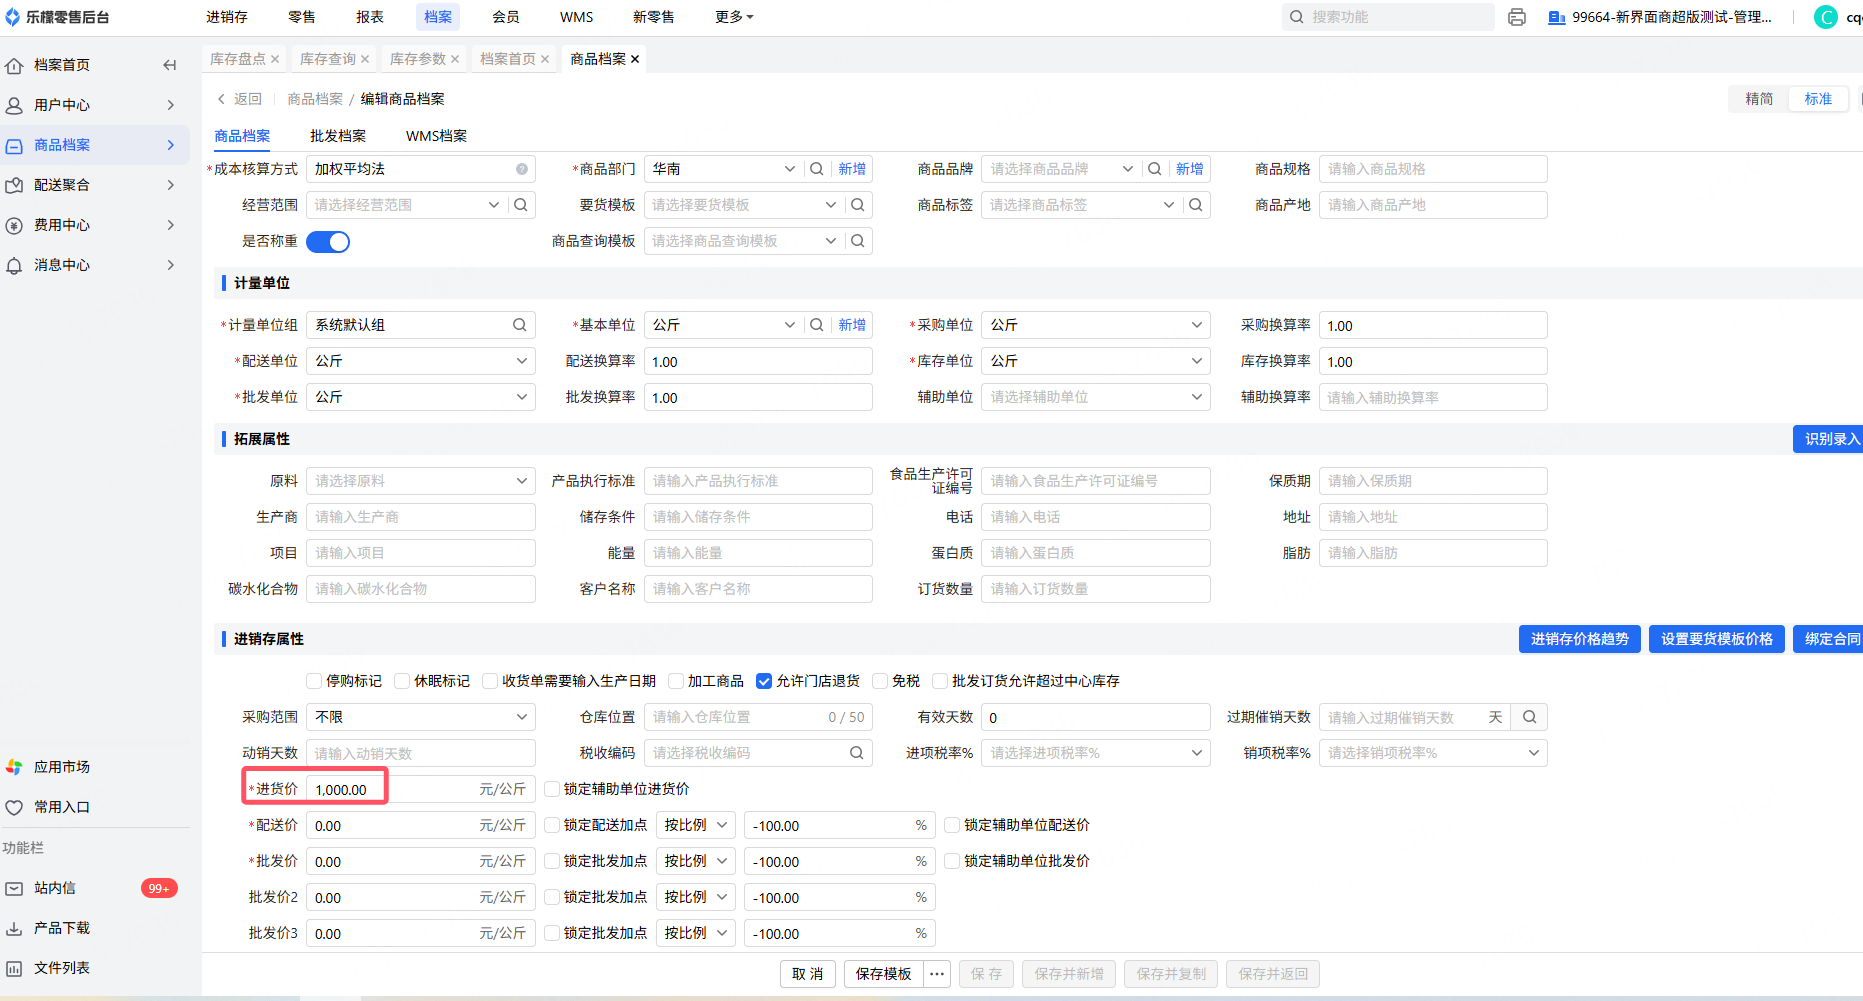1863x1001 pixels.
Task: Click the search icon beside 商品品牌
Action: [1155, 169]
